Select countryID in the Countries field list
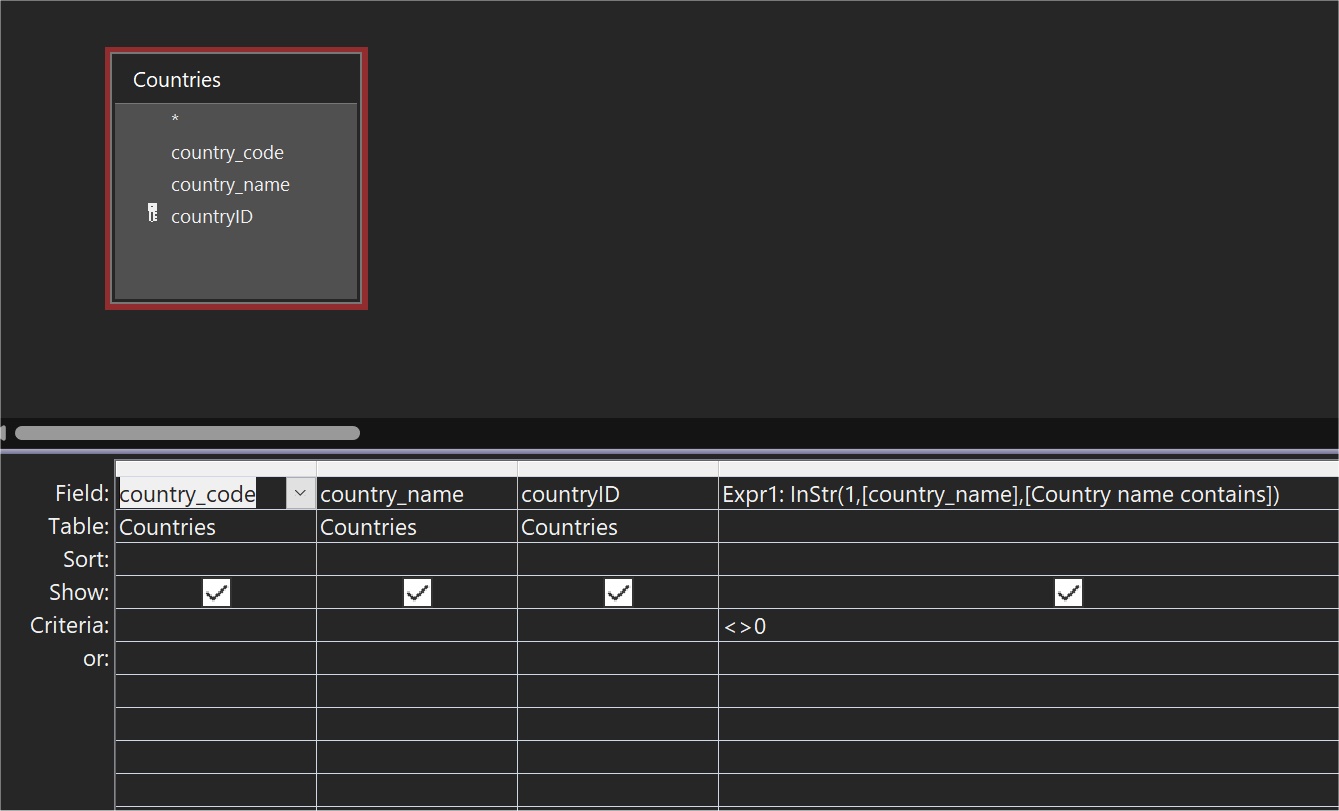Viewport: 1339px width, 811px height. tap(212, 217)
